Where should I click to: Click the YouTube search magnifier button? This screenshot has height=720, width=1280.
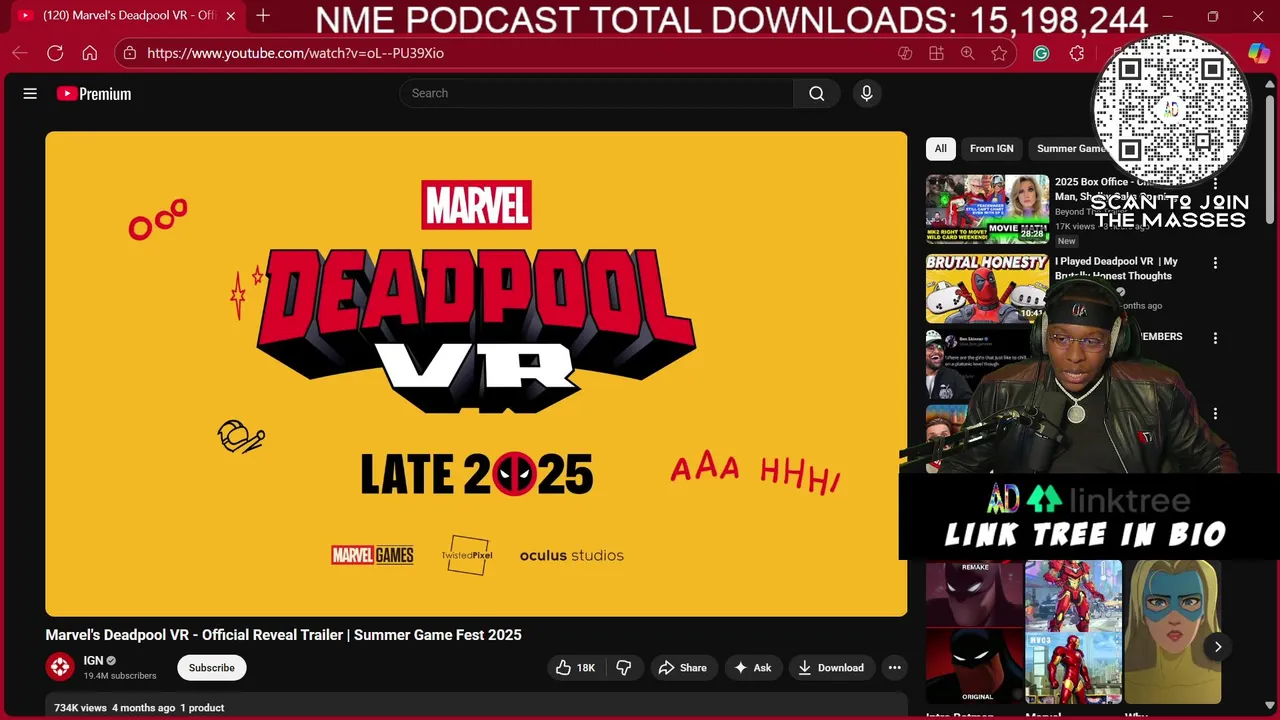[x=817, y=93]
